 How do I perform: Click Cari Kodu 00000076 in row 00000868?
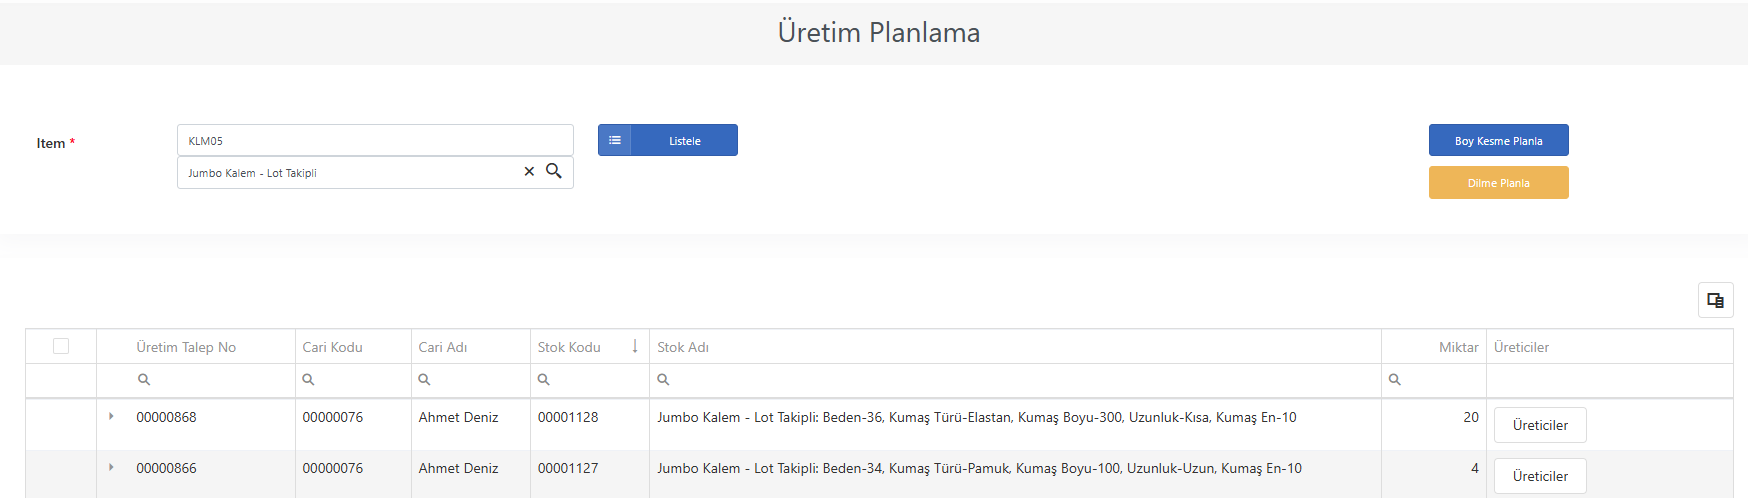(333, 417)
